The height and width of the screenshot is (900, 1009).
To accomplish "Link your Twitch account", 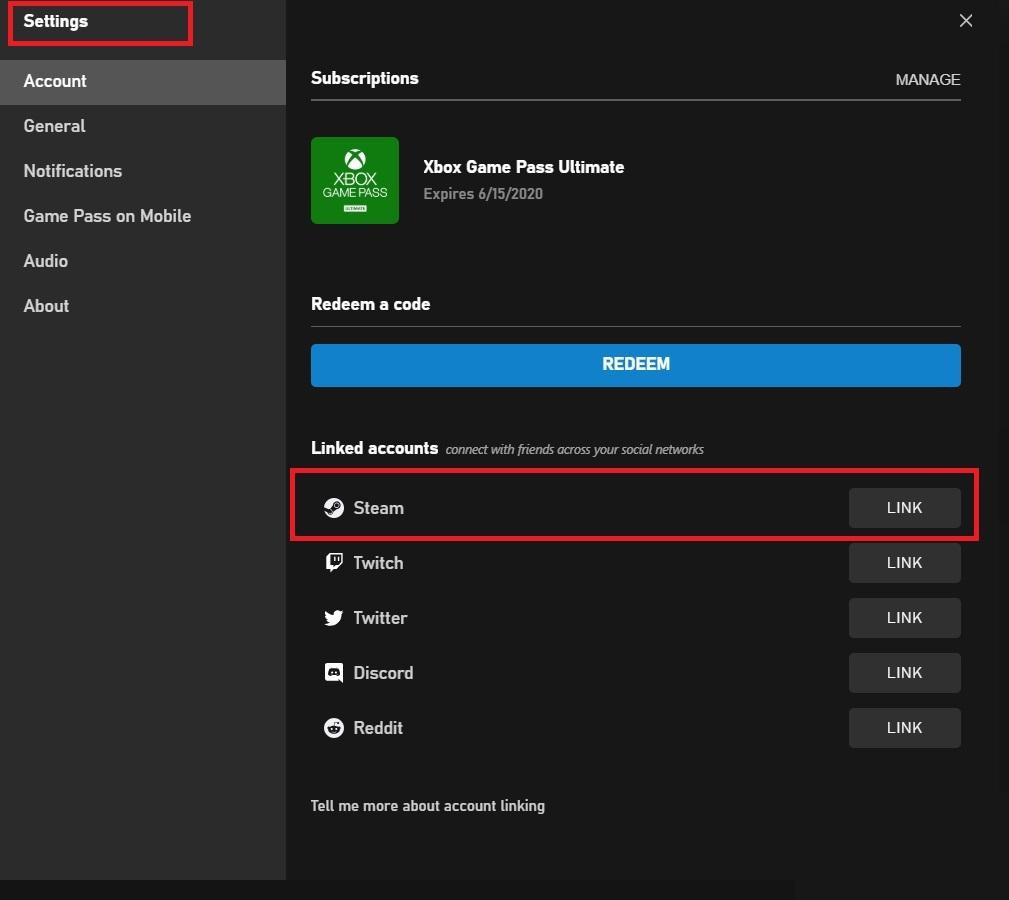I will coord(904,563).
